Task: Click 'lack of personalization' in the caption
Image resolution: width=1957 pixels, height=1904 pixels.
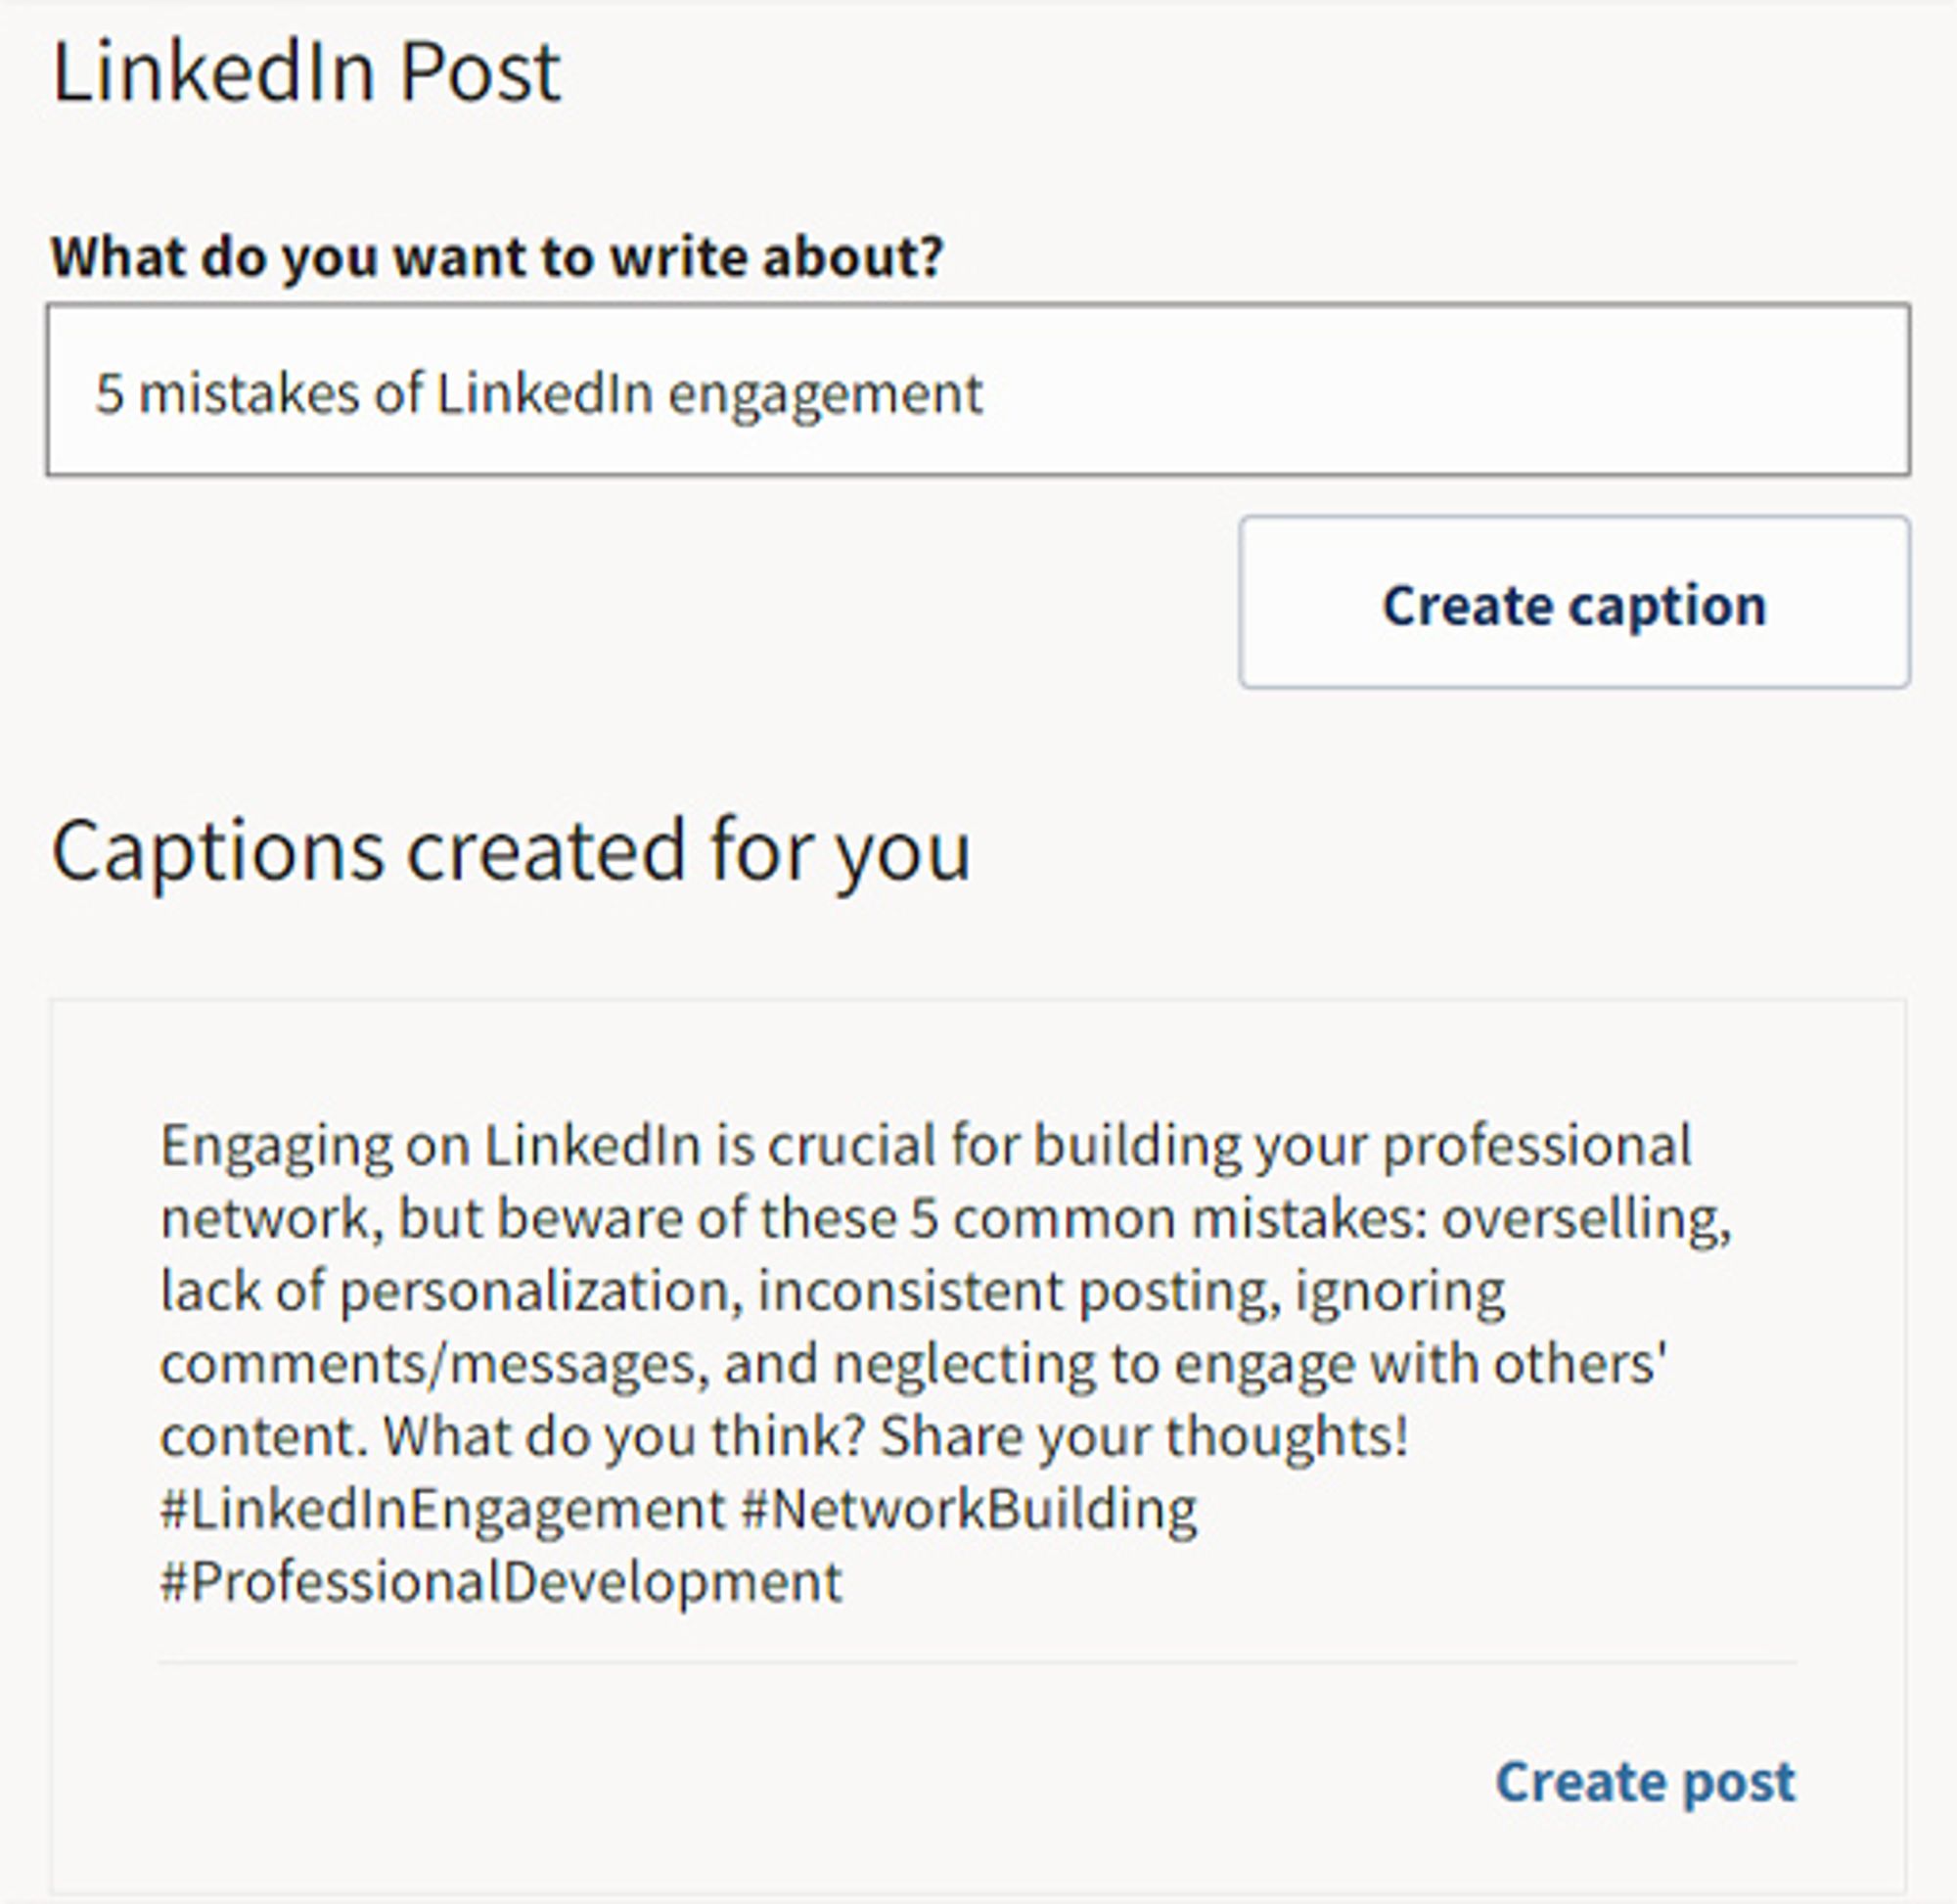Action: (x=450, y=1291)
